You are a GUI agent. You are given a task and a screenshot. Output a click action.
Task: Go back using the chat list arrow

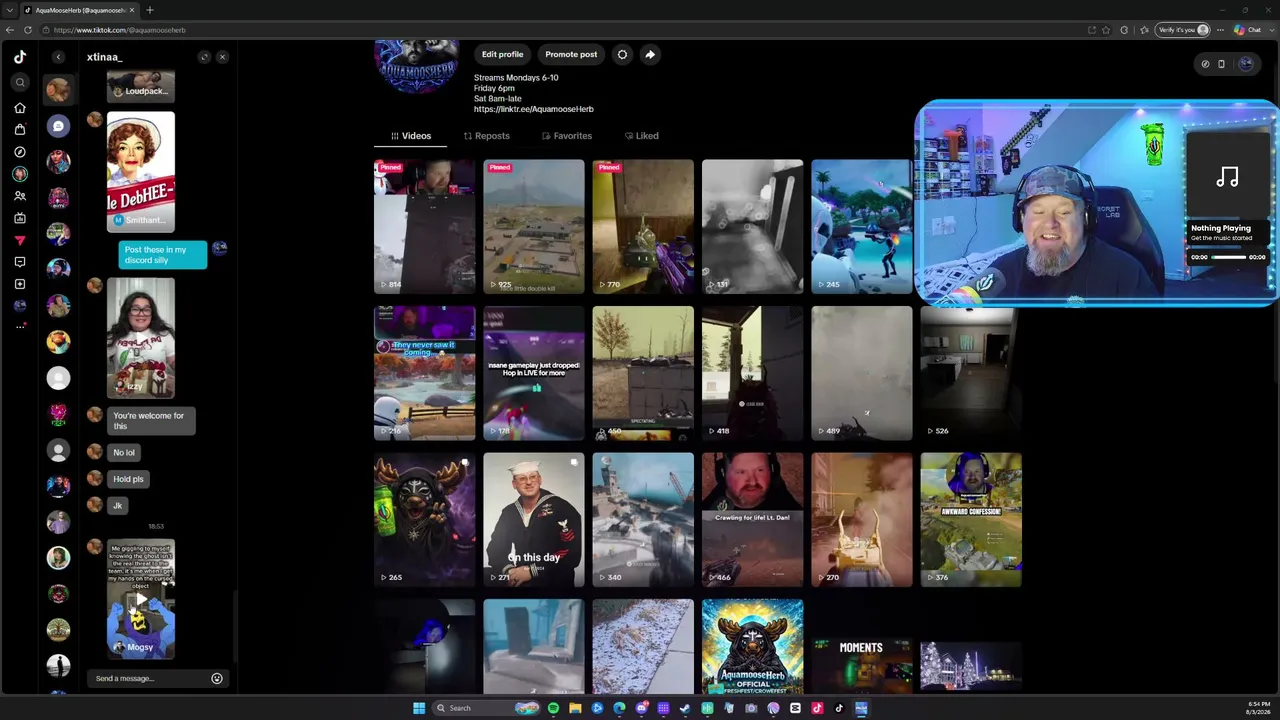pyautogui.click(x=58, y=57)
